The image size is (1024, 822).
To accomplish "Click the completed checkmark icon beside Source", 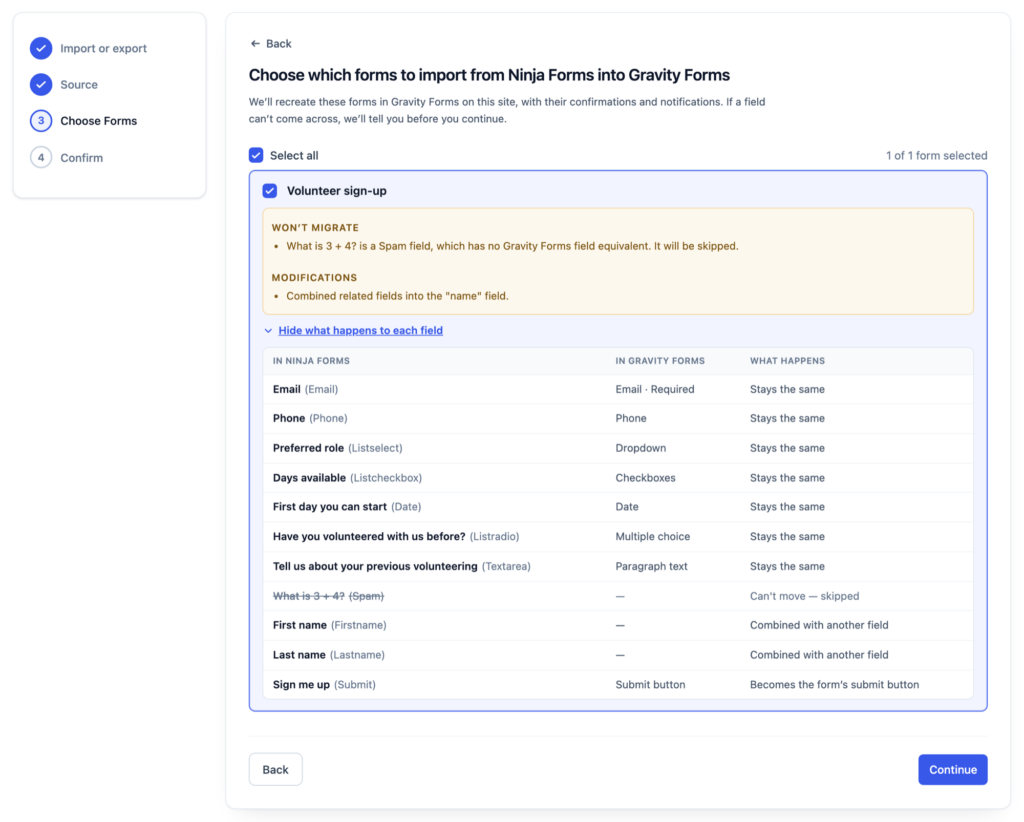I will tap(41, 84).
